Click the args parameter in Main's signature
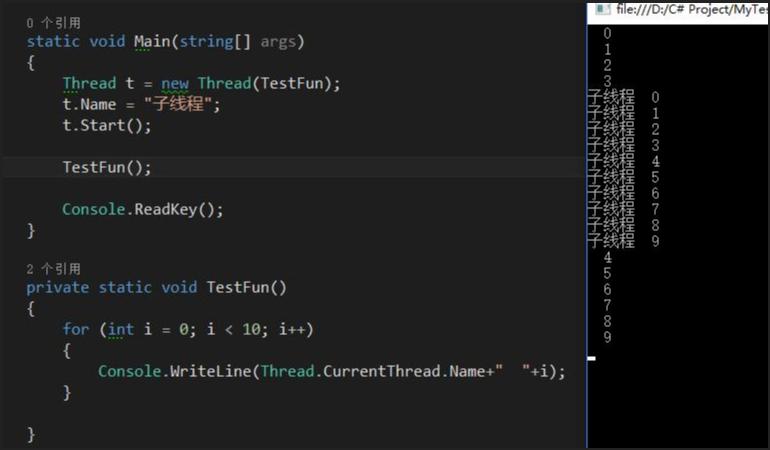Image resolution: width=770 pixels, height=450 pixels. 278,42
